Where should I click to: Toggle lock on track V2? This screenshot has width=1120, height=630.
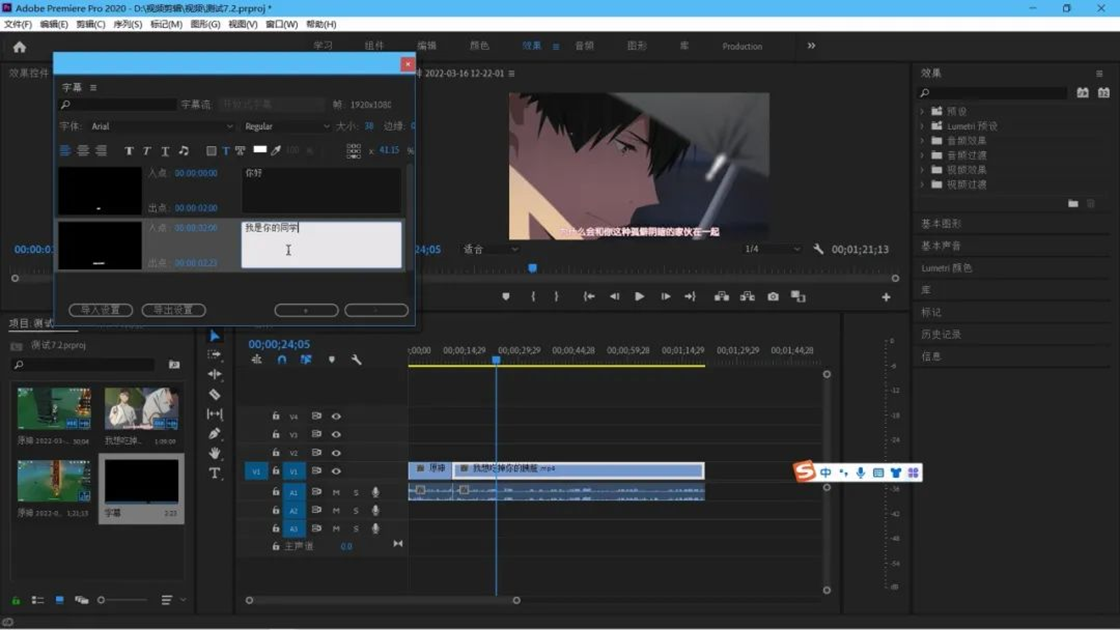[x=276, y=452]
